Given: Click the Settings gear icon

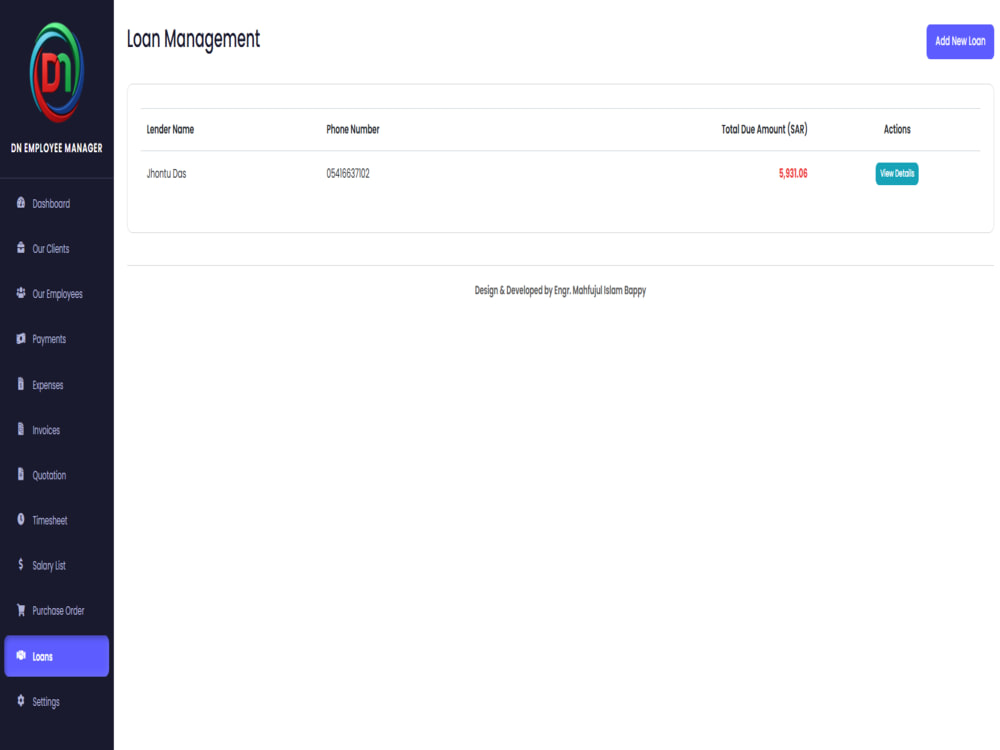Looking at the screenshot, I should 20,701.
